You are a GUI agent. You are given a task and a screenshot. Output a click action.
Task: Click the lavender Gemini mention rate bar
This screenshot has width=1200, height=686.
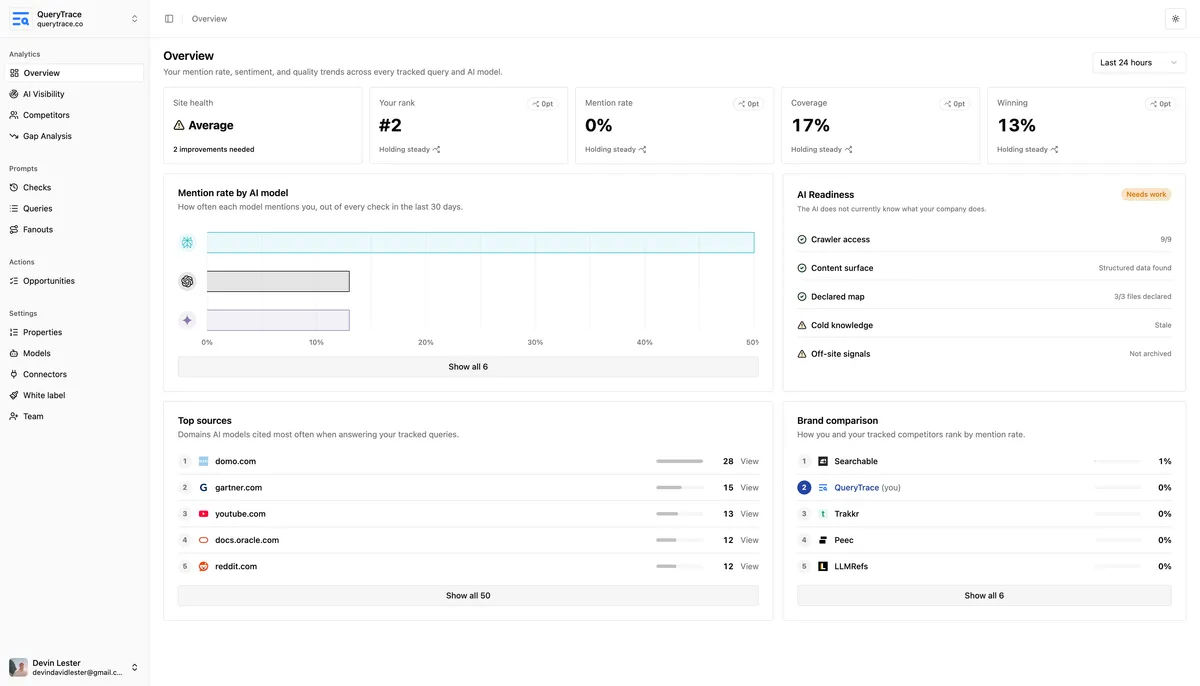278,320
